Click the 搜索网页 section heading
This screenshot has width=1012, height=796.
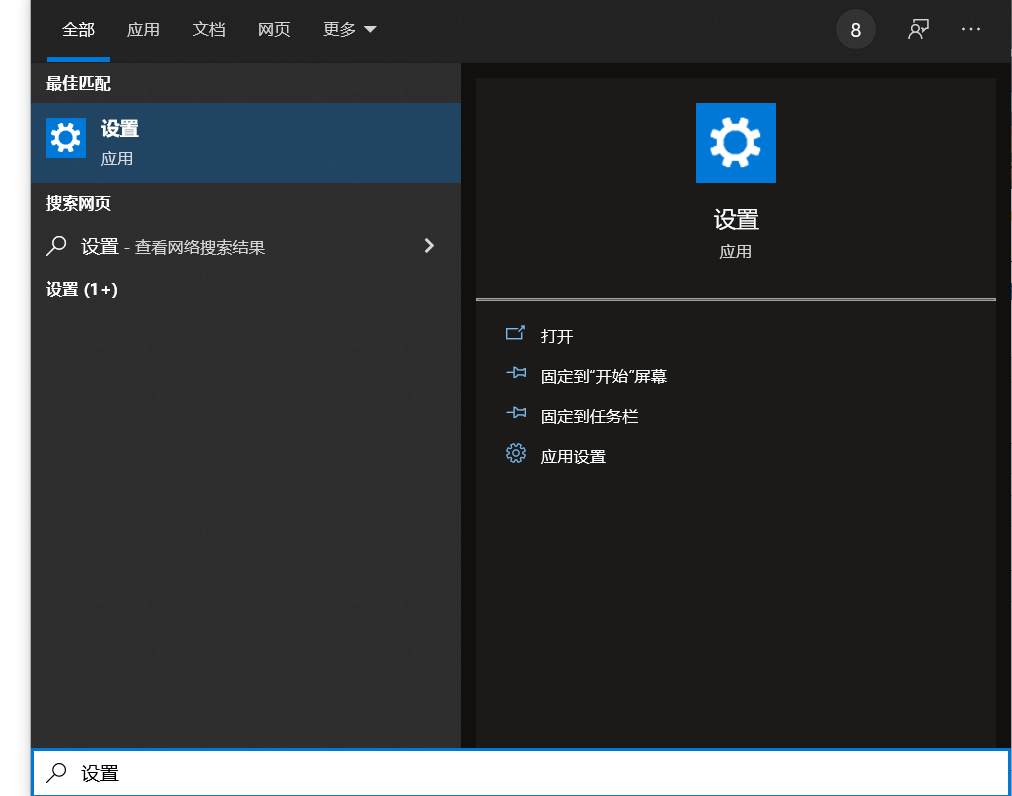point(78,203)
